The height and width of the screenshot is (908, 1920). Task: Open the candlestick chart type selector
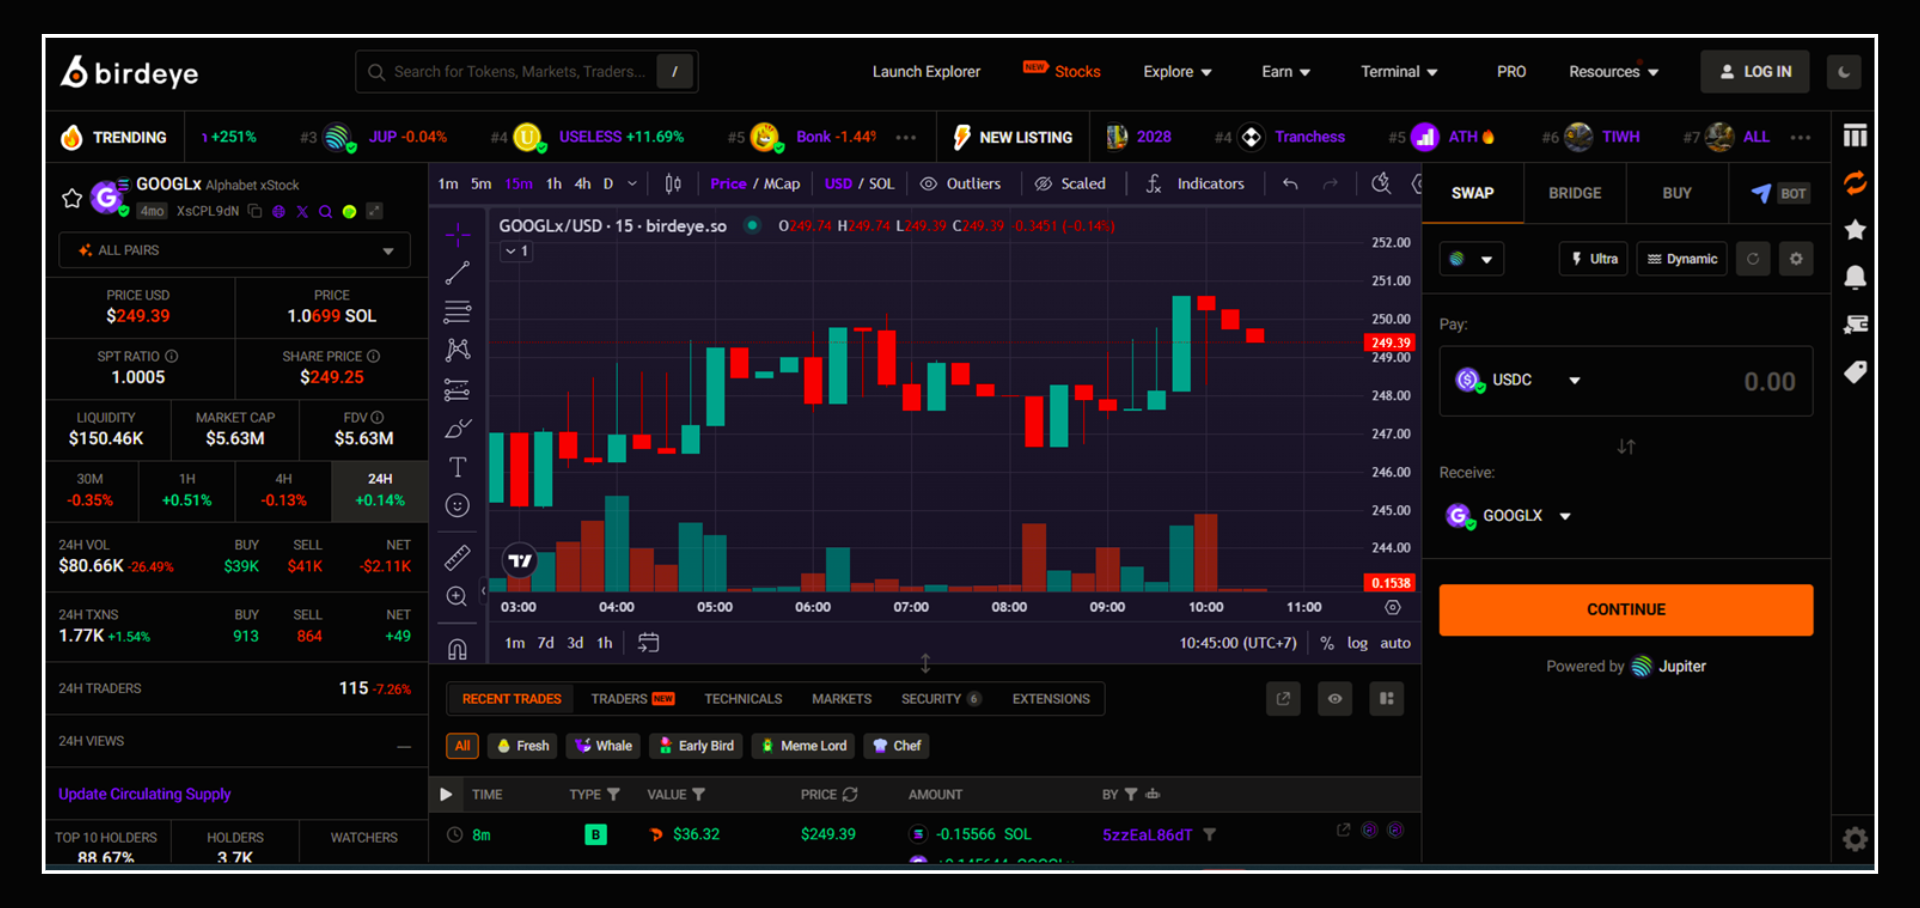[673, 184]
